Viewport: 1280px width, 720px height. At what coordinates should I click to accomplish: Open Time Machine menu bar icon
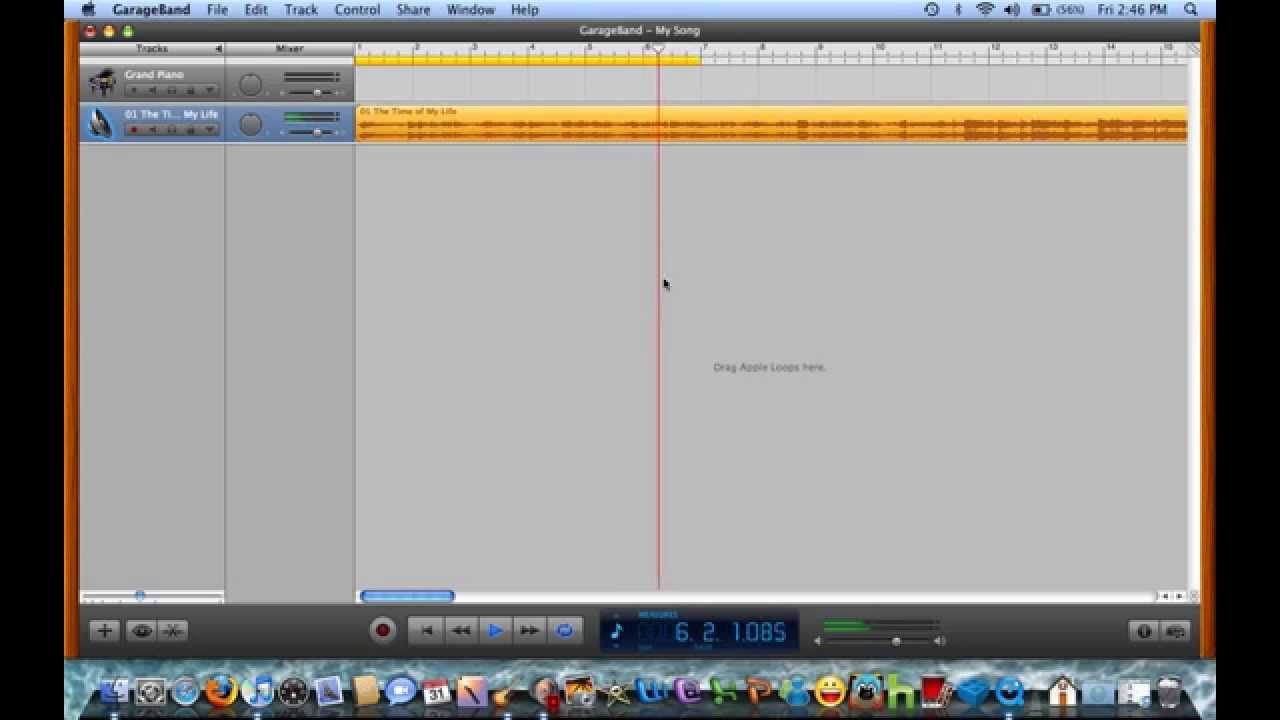[931, 10]
